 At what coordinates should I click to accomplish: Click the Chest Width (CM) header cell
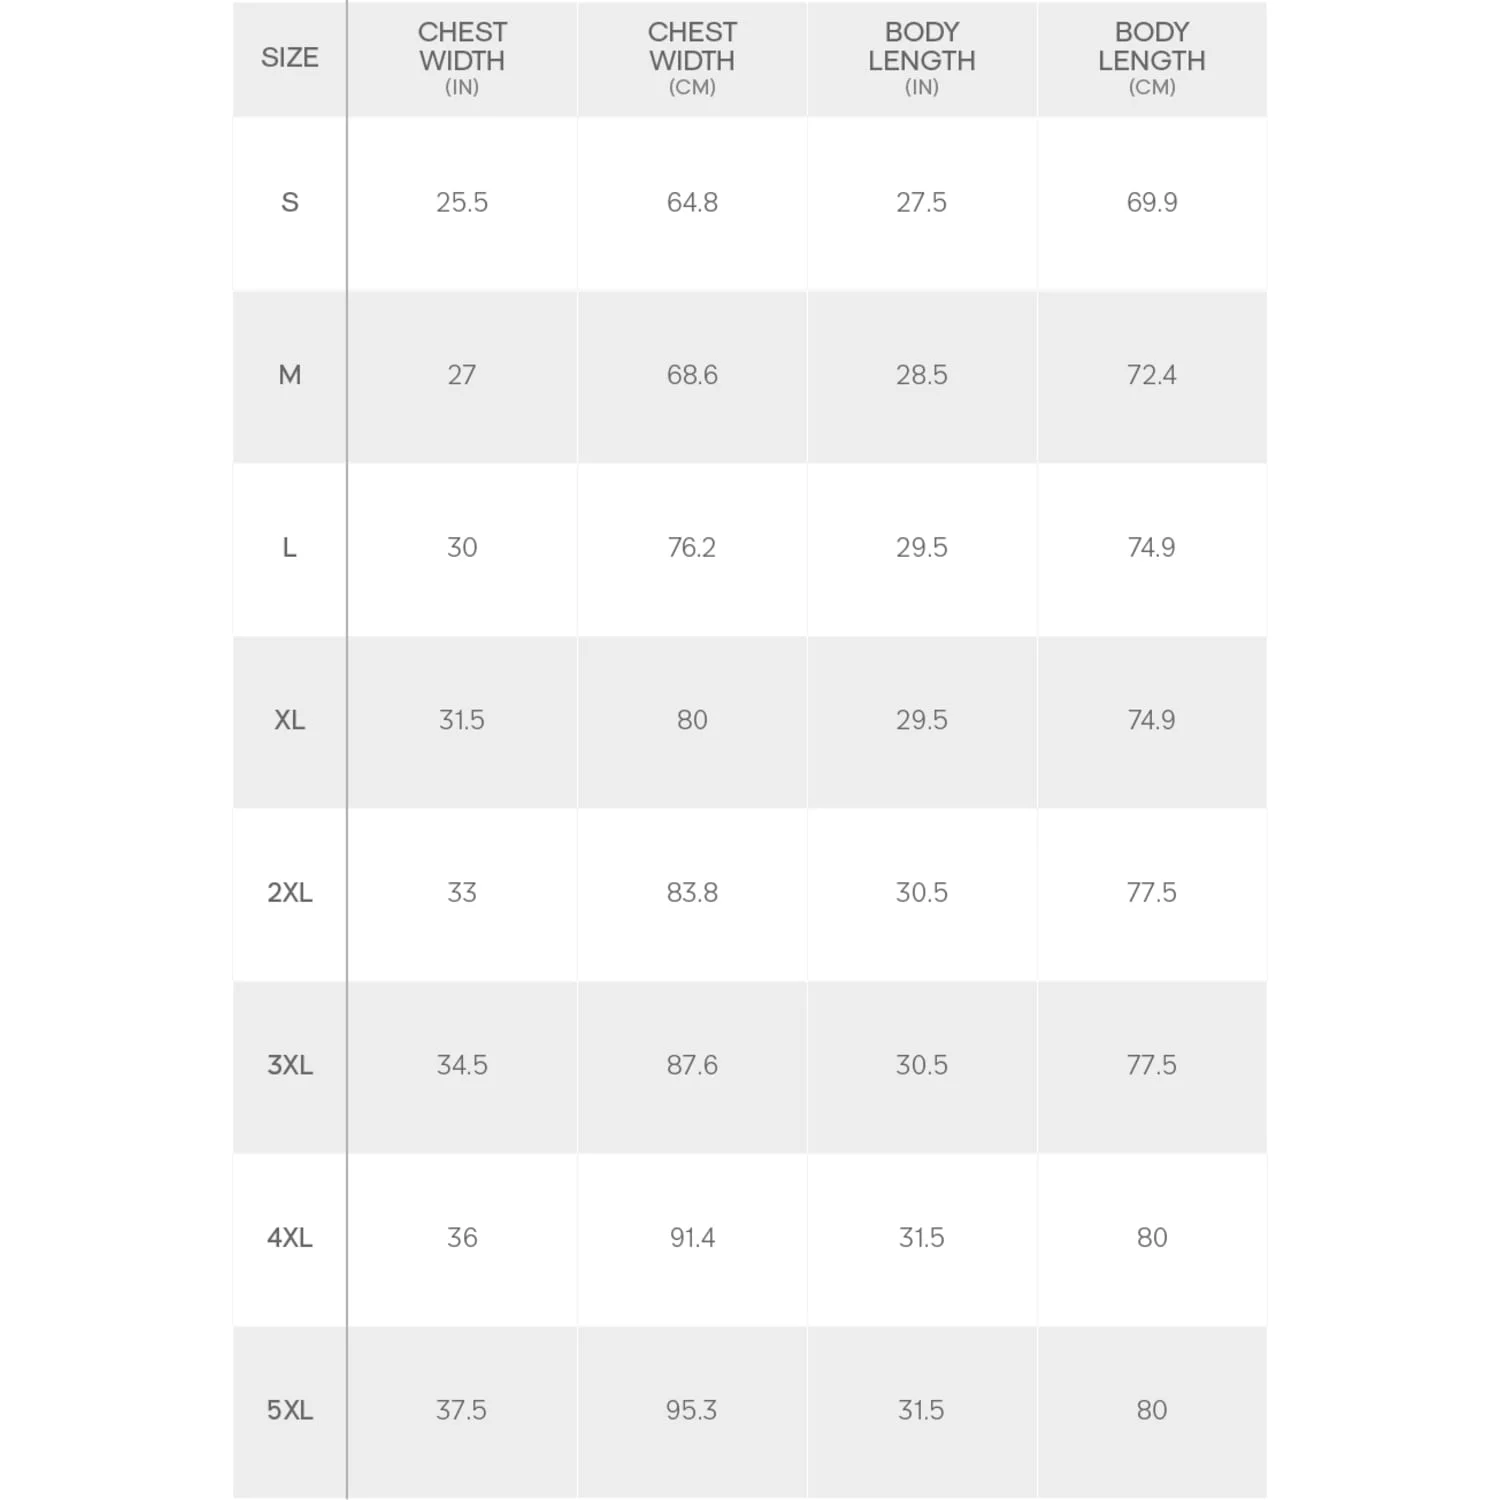692,58
